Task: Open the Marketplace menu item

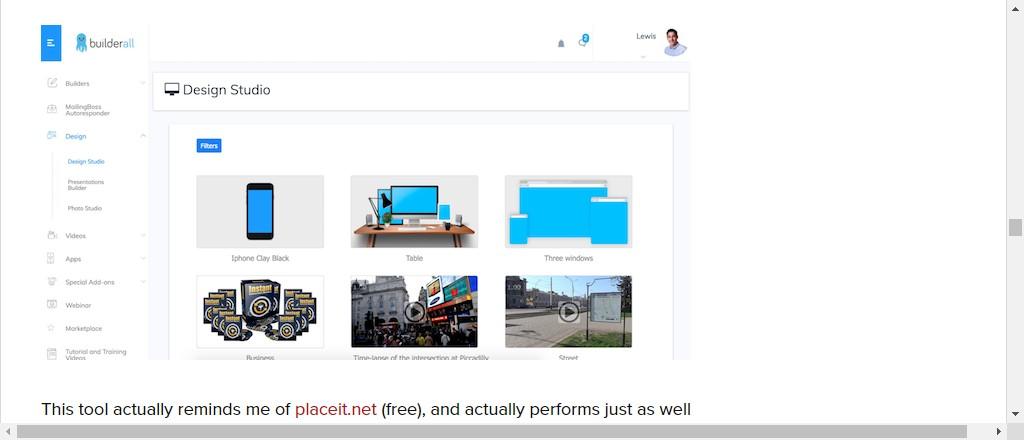Action: point(84,328)
